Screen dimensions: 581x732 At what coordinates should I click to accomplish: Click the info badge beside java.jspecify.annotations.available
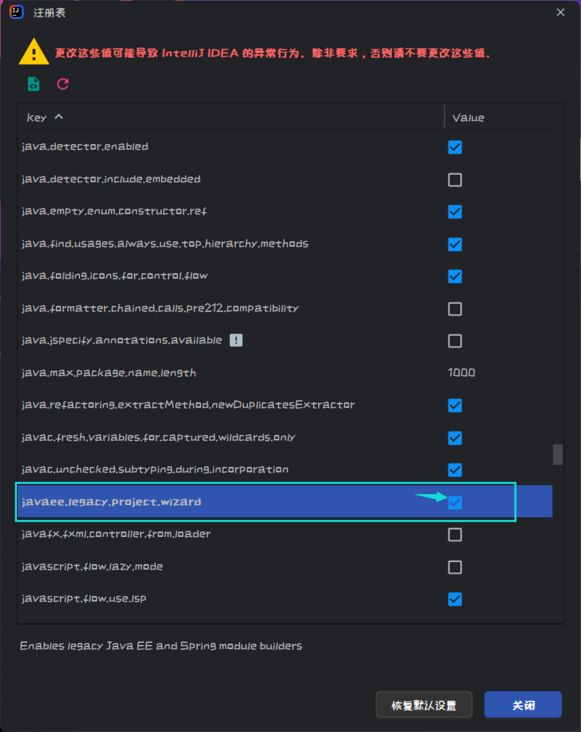point(236,340)
